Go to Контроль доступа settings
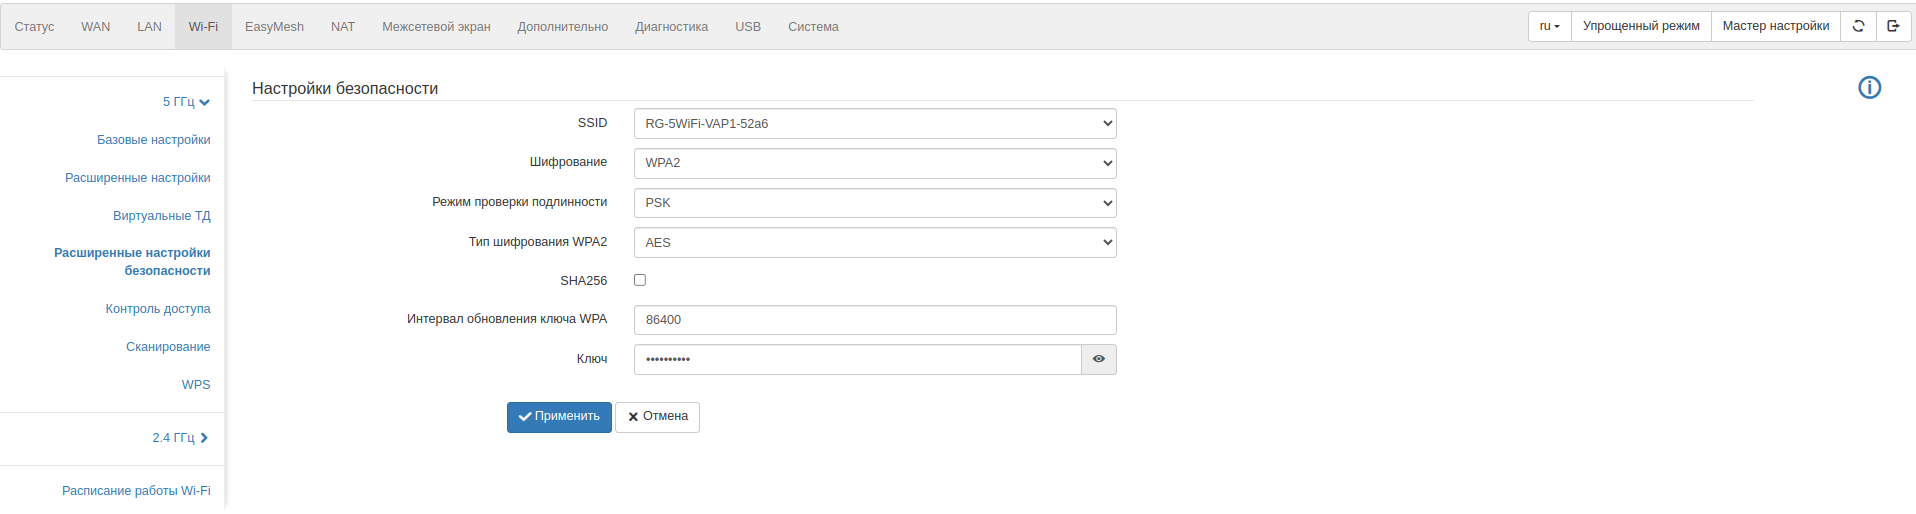Viewport: 1916px width, 514px height. point(158,309)
